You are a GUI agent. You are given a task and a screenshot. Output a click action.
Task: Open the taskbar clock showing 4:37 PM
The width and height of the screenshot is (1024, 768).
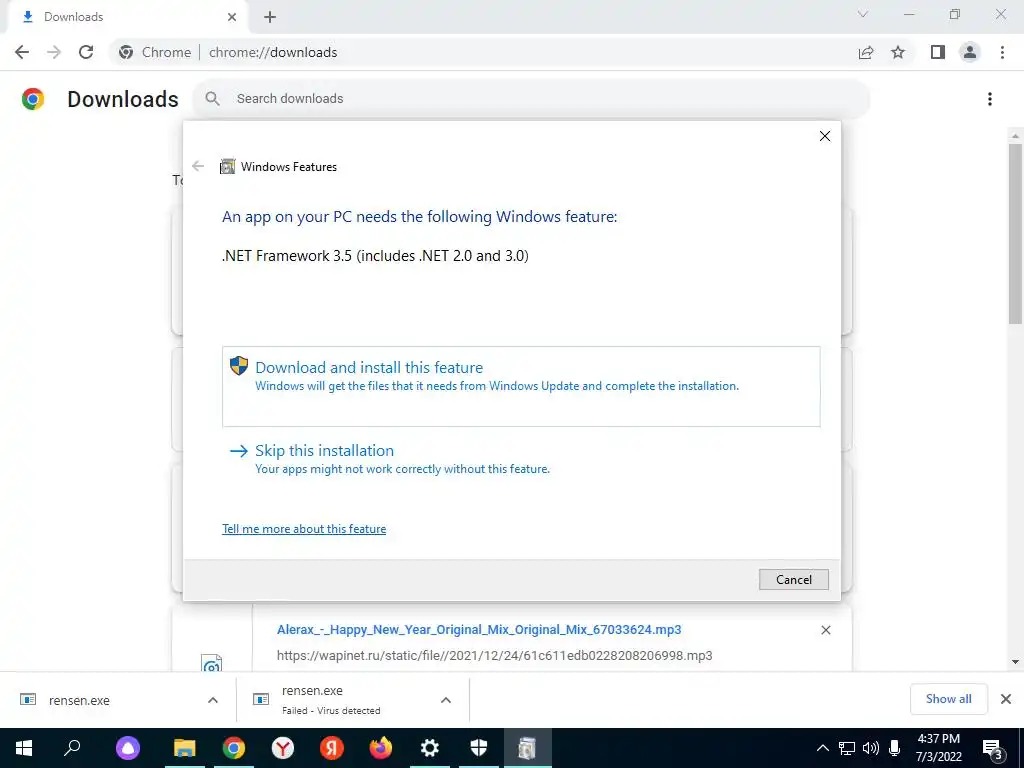[938, 748]
